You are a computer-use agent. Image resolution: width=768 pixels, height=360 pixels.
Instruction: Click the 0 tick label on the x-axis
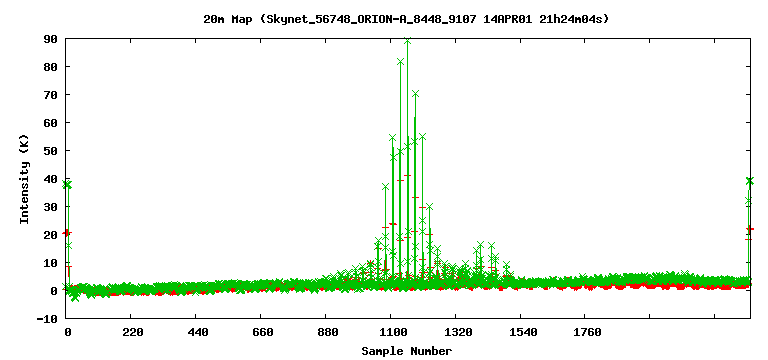(x=68, y=333)
